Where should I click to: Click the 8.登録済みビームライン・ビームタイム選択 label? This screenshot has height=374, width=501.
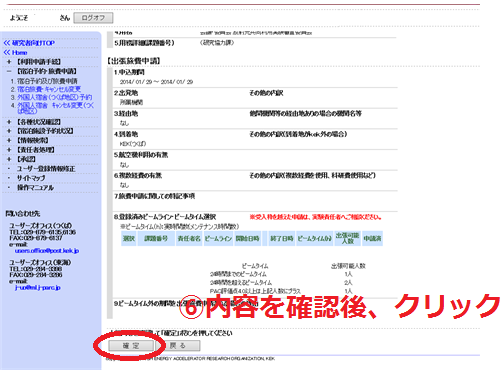click(165, 217)
